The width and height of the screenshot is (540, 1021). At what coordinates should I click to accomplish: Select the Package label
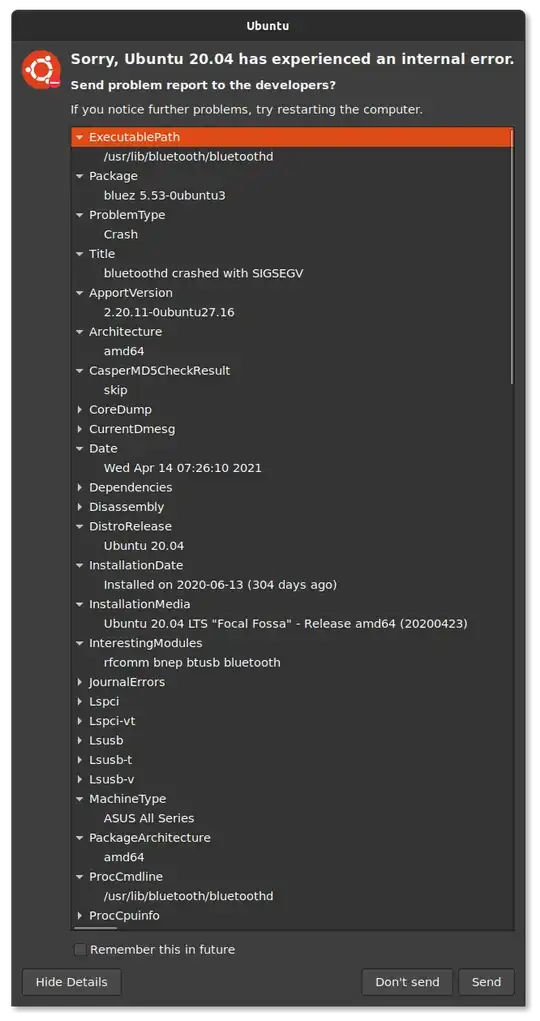(x=113, y=176)
